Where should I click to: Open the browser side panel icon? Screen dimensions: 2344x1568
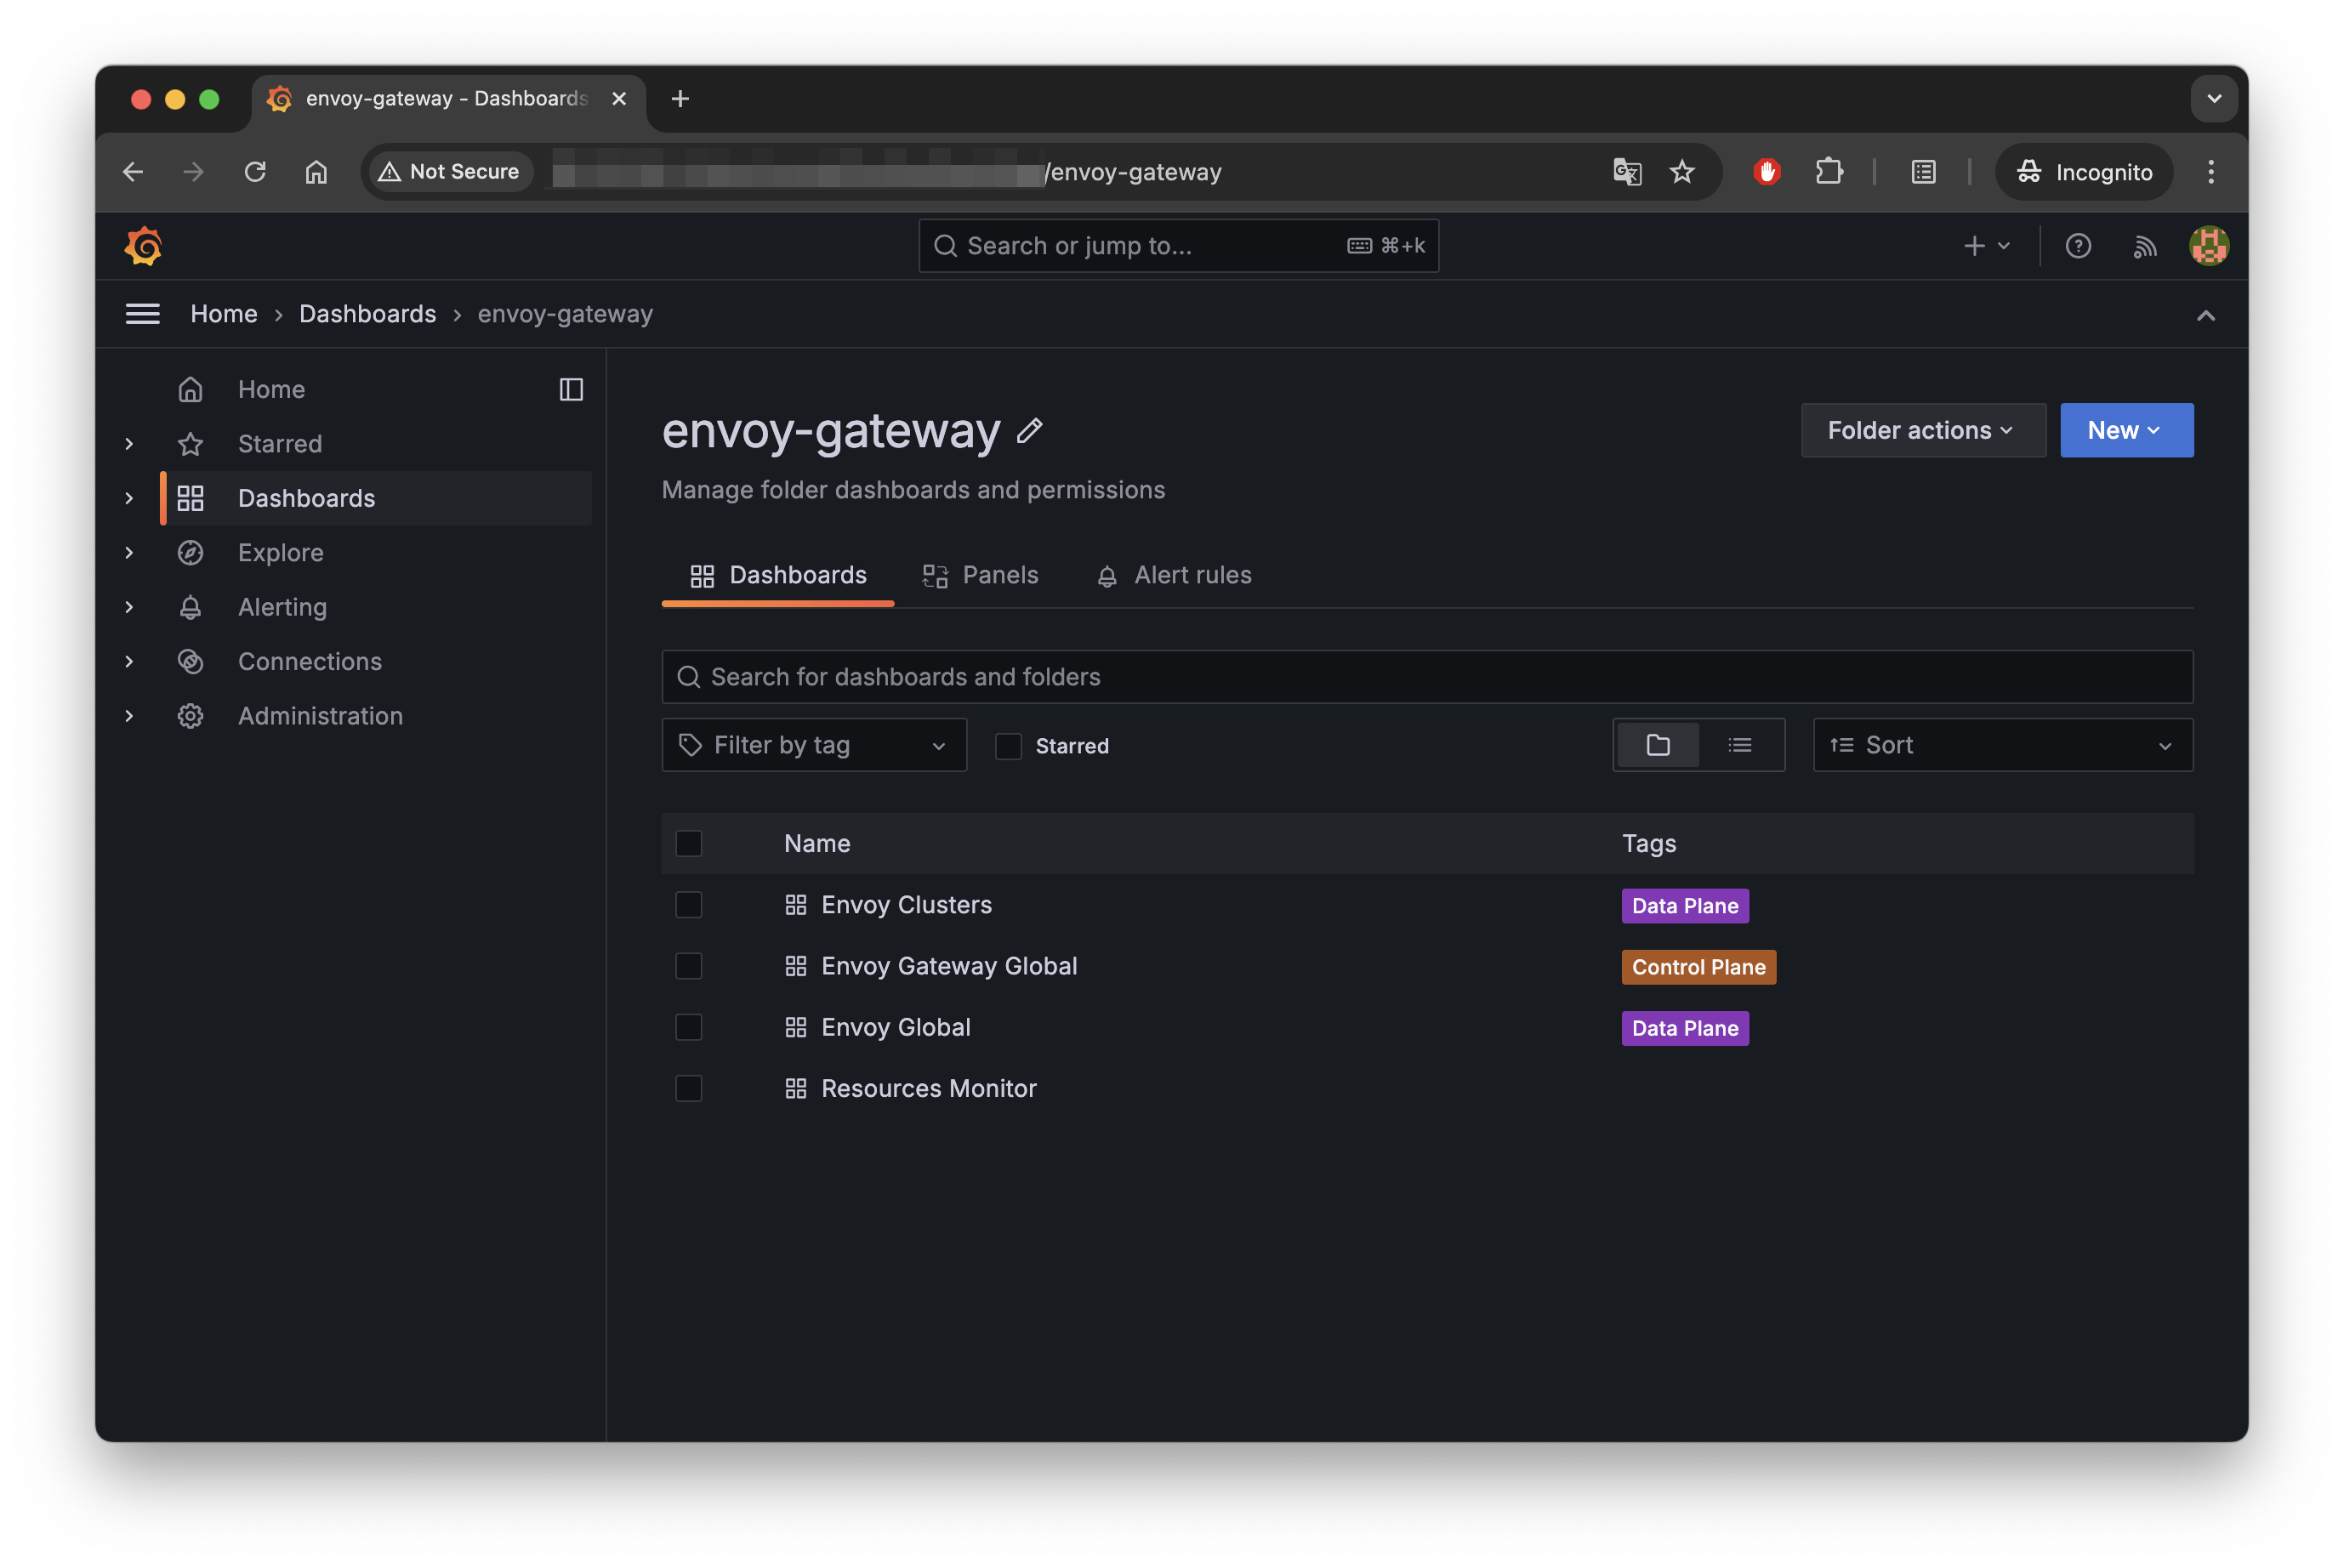pos(1924,172)
